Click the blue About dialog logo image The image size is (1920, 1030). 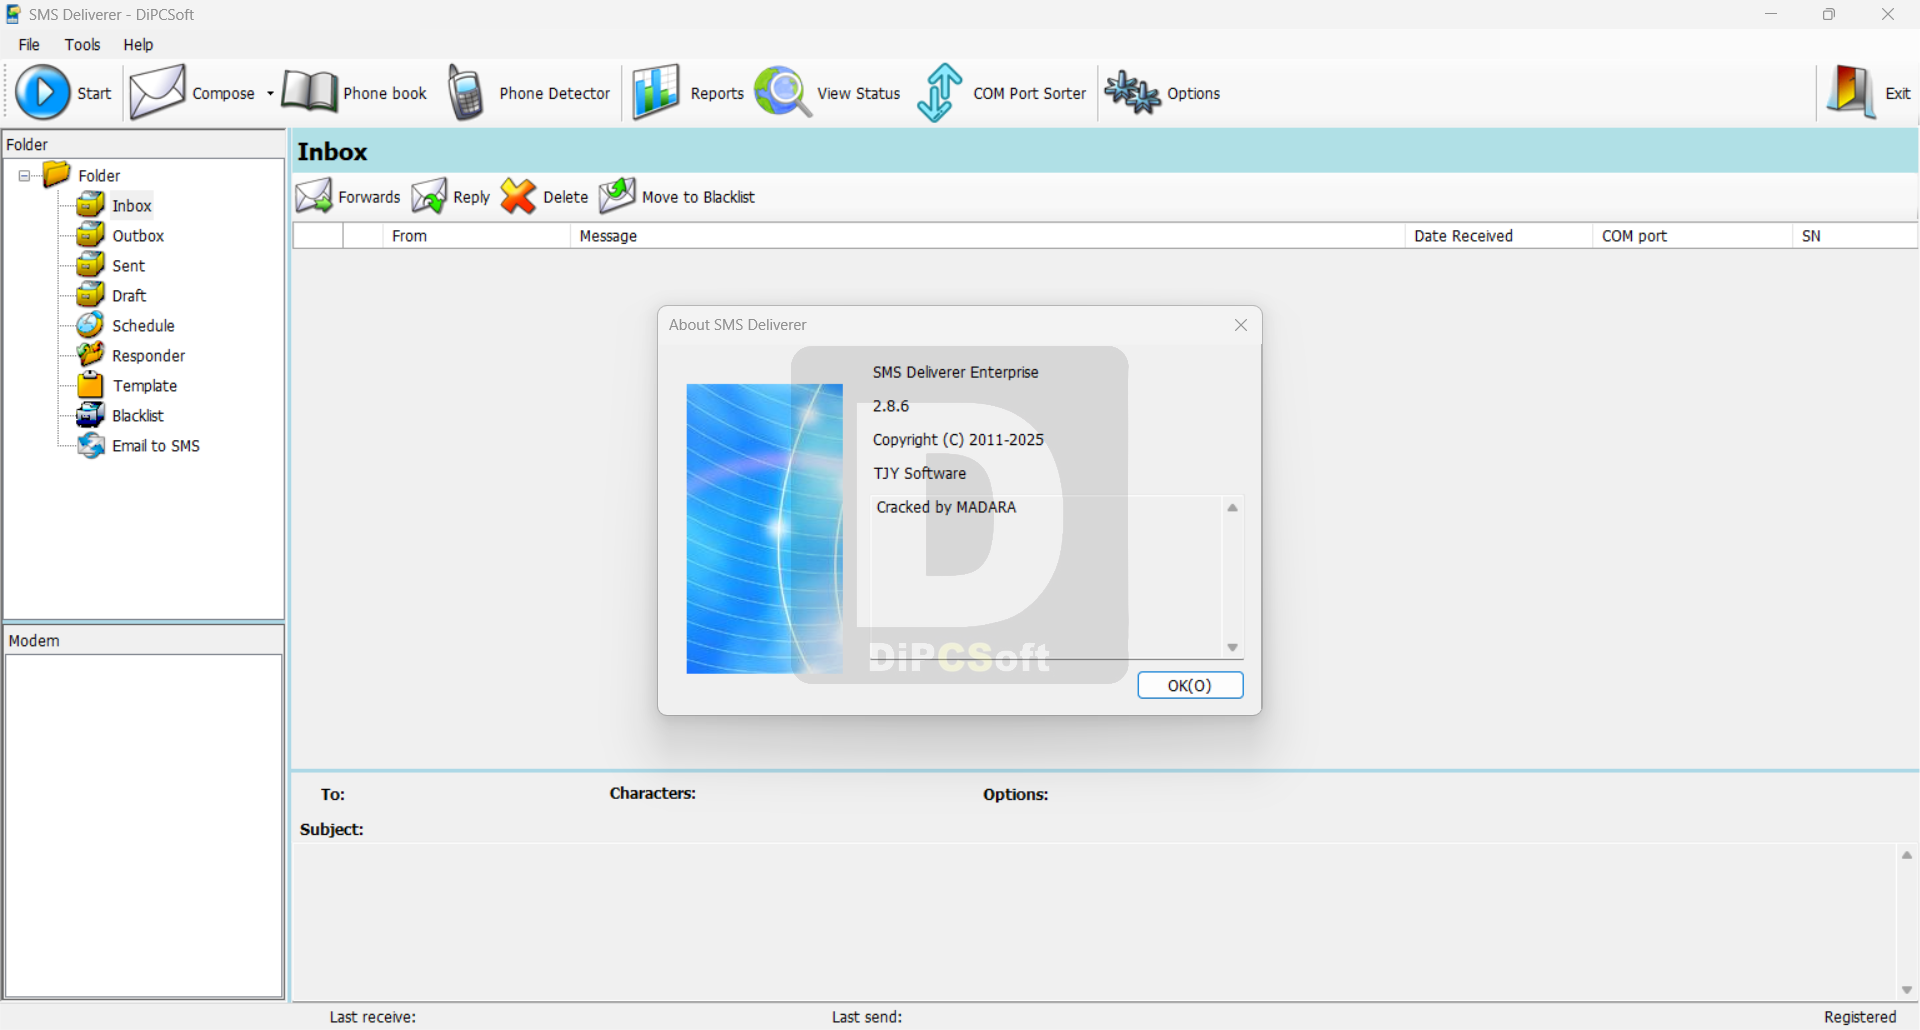click(x=764, y=529)
